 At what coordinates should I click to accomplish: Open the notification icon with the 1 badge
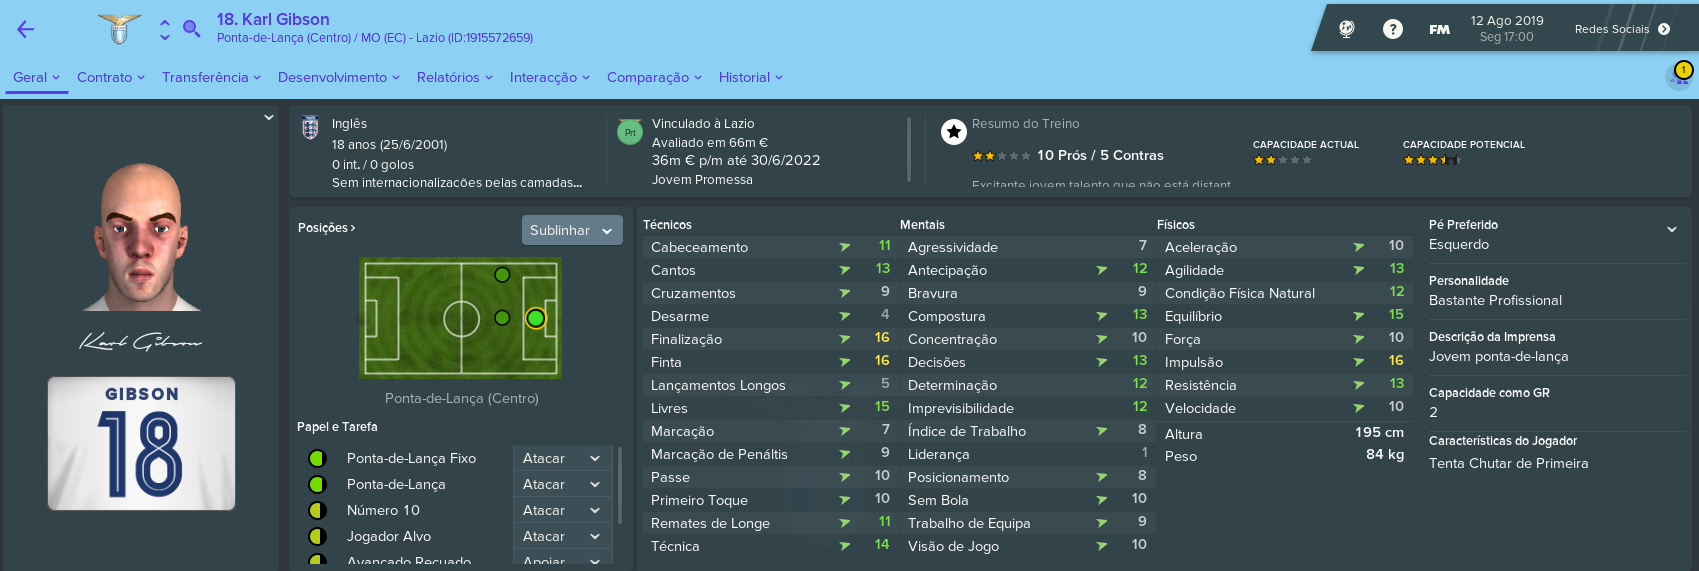click(x=1679, y=75)
